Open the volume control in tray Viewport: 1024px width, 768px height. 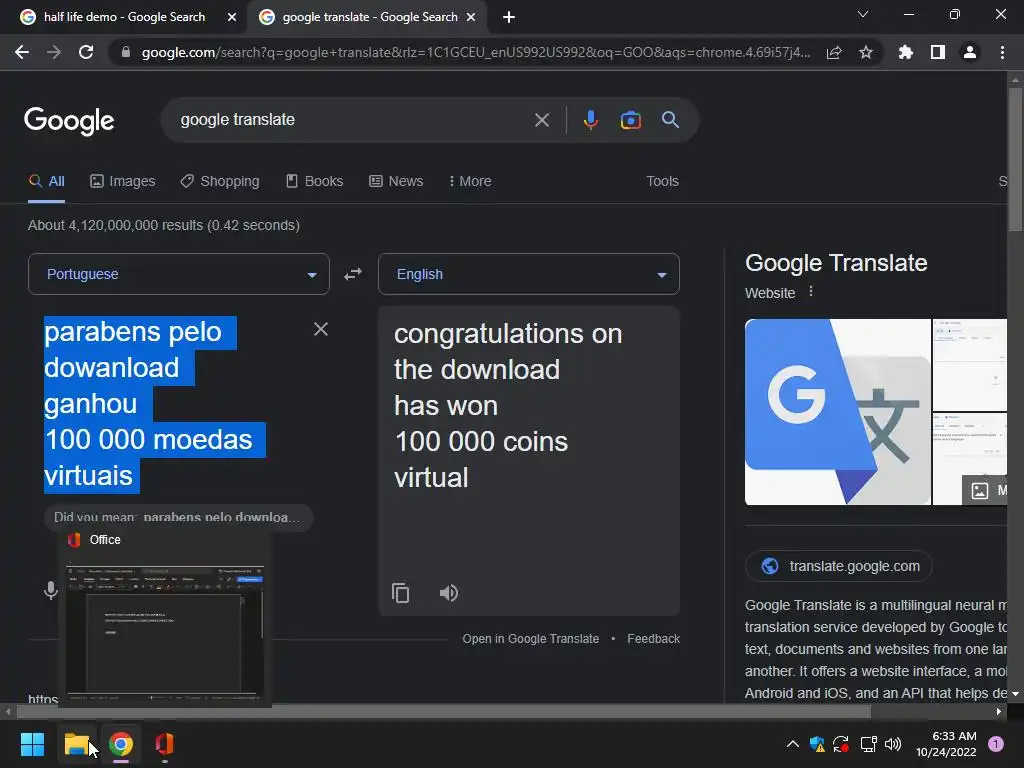893,744
